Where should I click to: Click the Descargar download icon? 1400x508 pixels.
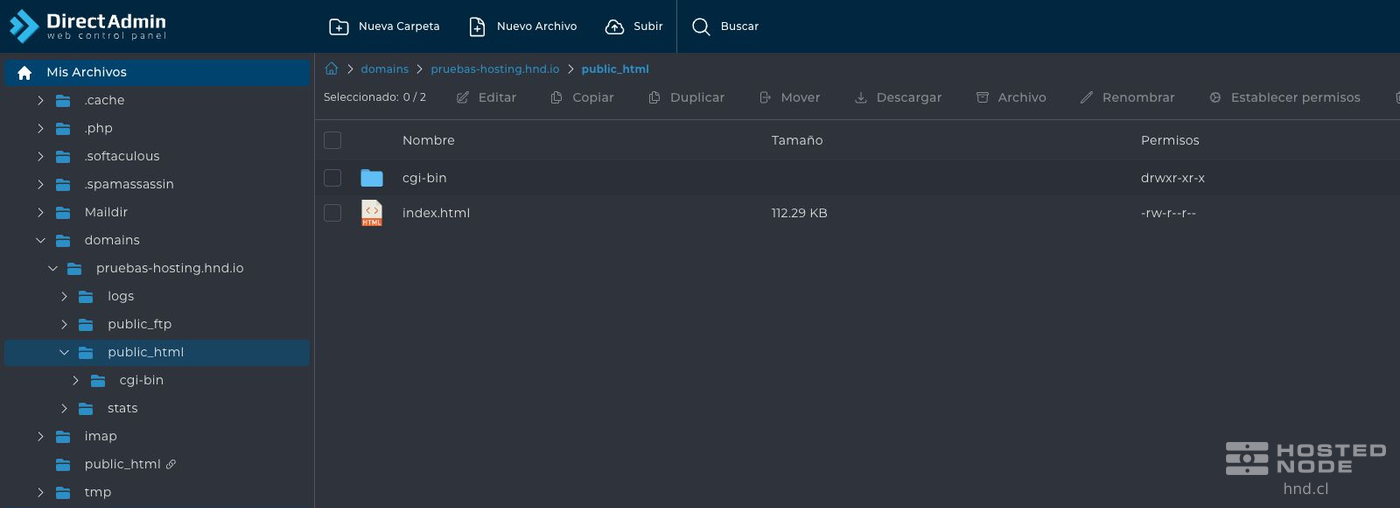pos(860,98)
